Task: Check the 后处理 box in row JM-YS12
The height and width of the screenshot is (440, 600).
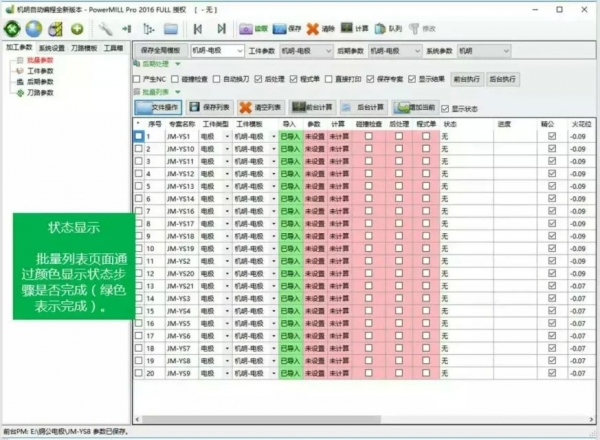Action: click(399, 173)
